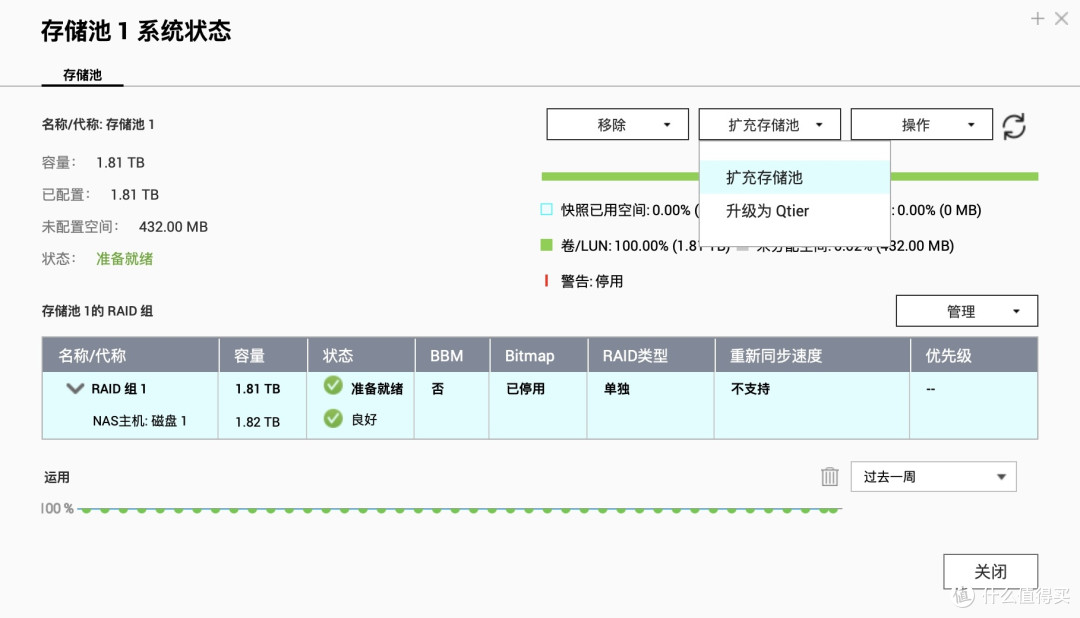Click the 关闭 button

[990, 570]
